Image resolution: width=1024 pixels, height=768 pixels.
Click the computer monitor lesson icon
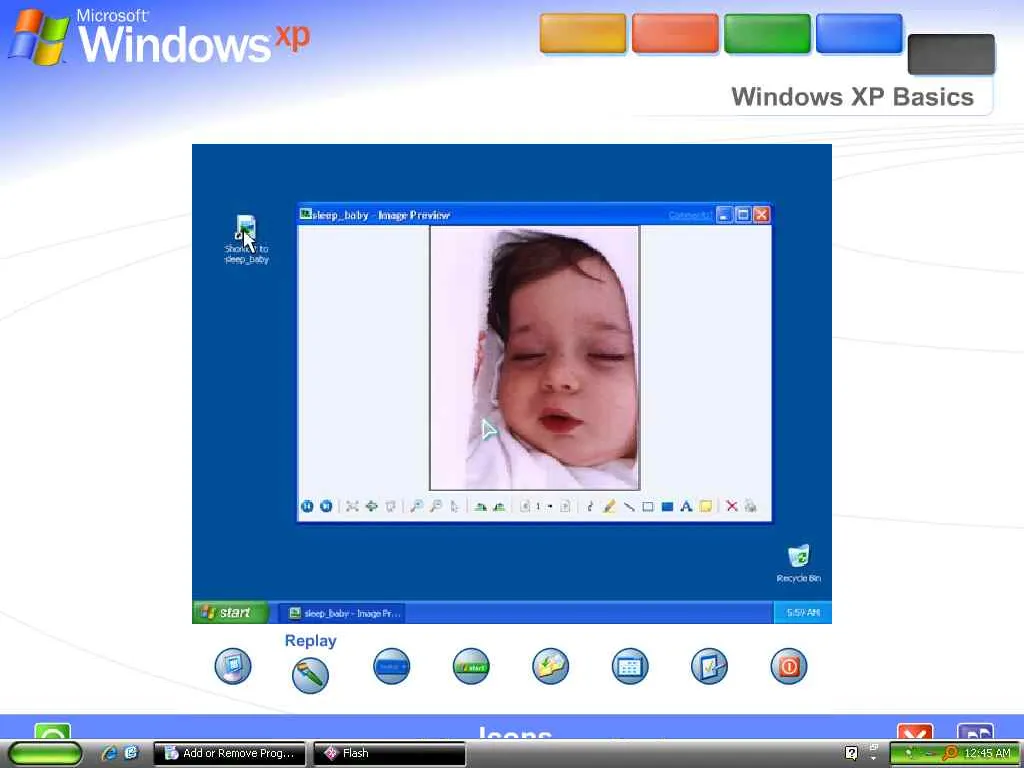coord(232,666)
